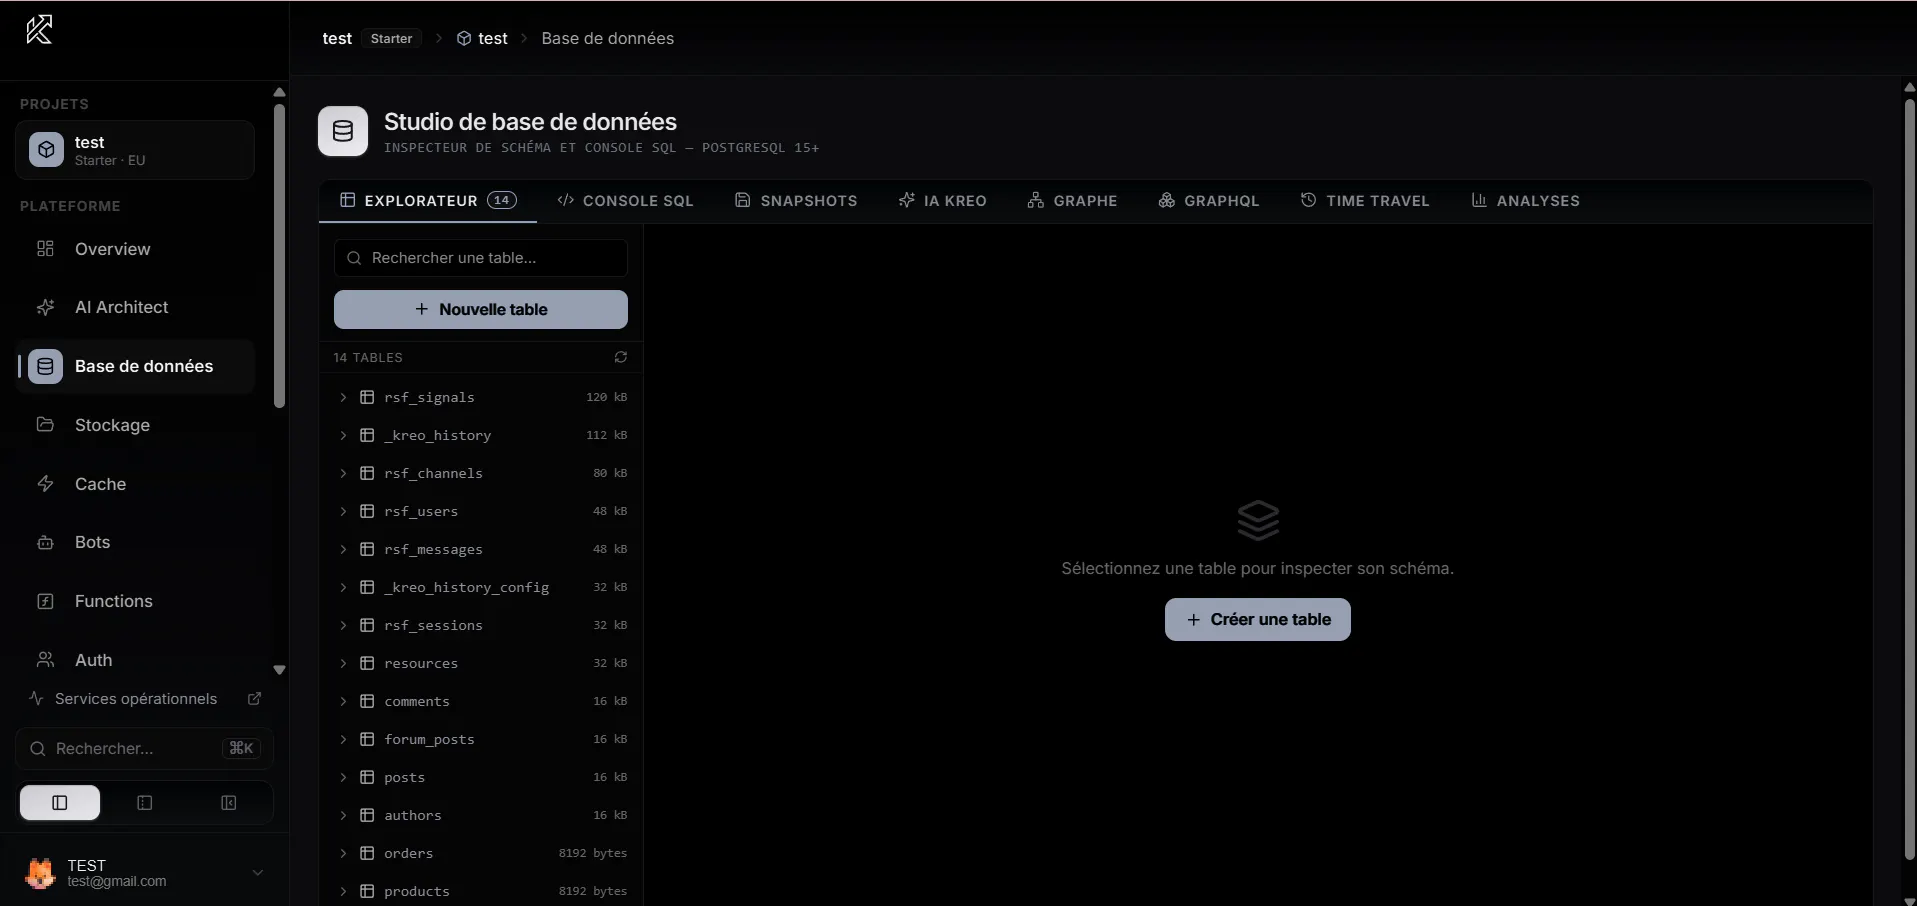
Task: Select the rsf_sessions table name
Action: pos(434,625)
